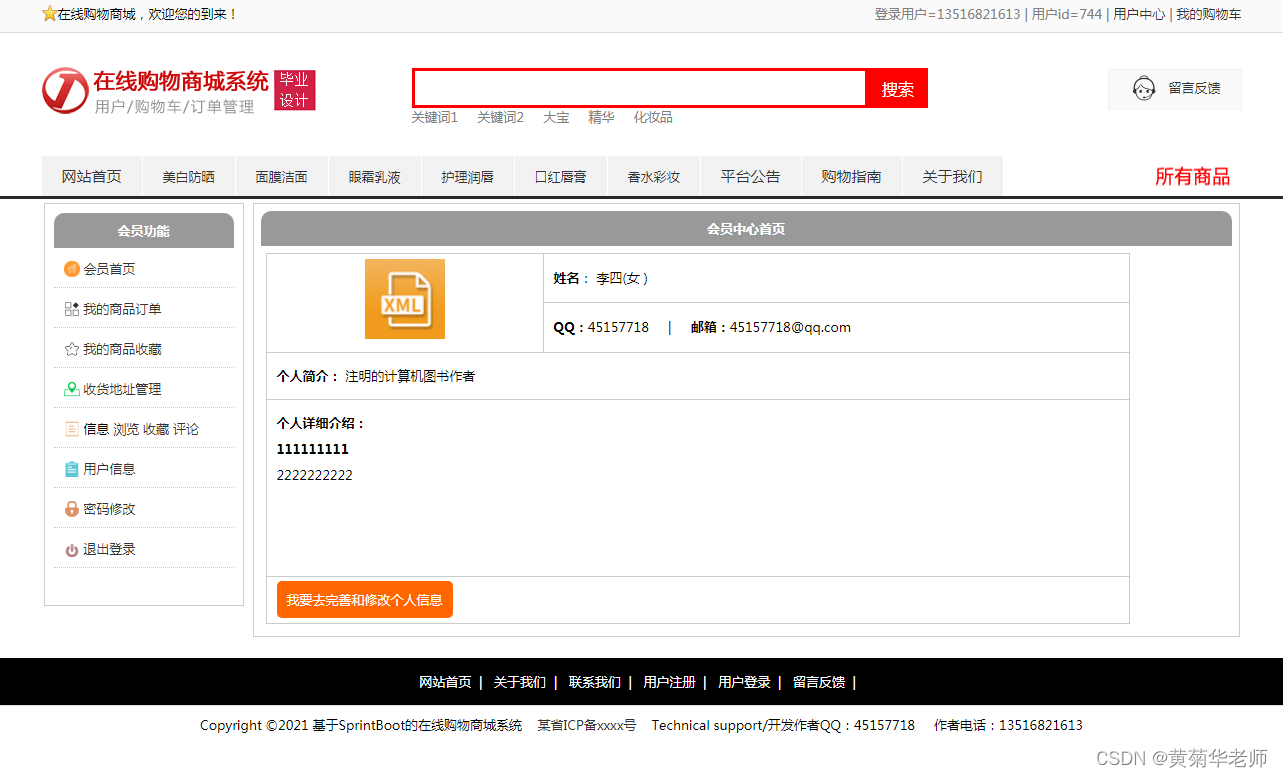Viewport: 1283px width, 778px height.
Task: Click the email text 45157718@qq.com
Action: [790, 327]
